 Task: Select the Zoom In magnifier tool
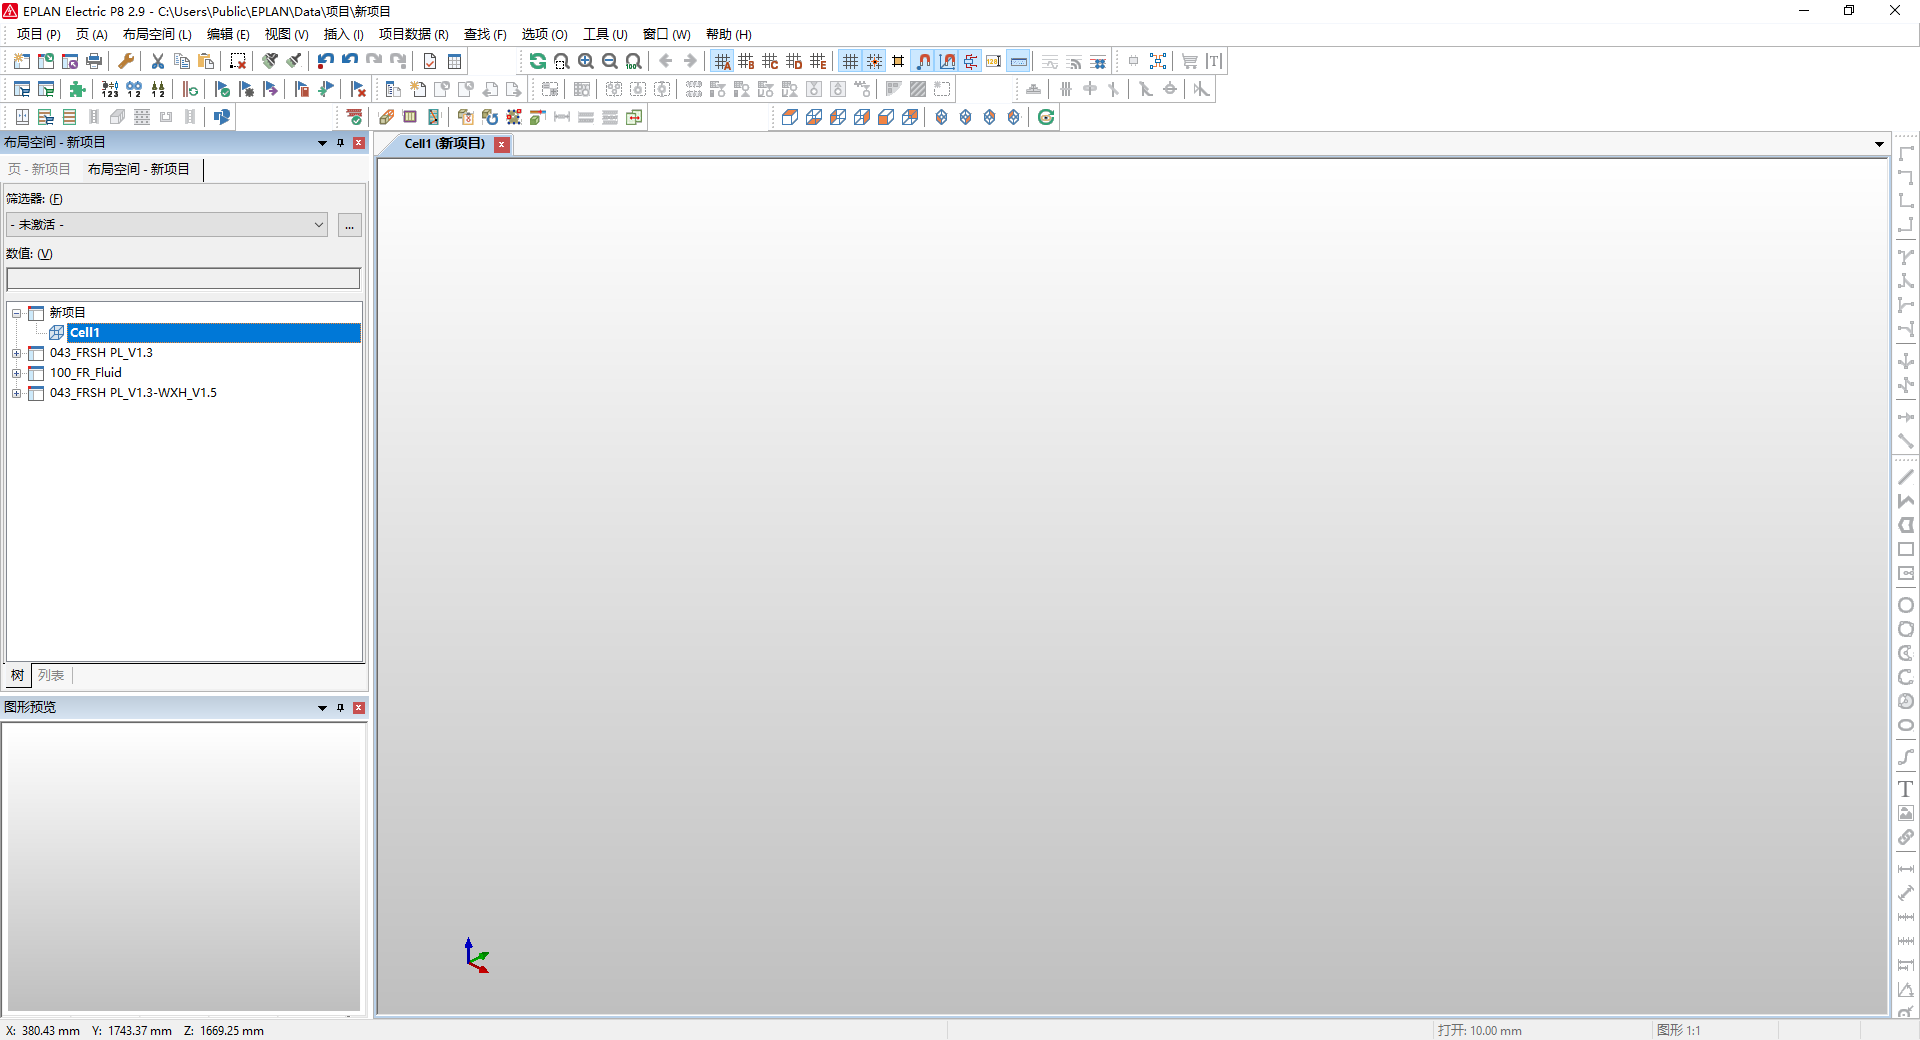click(585, 60)
